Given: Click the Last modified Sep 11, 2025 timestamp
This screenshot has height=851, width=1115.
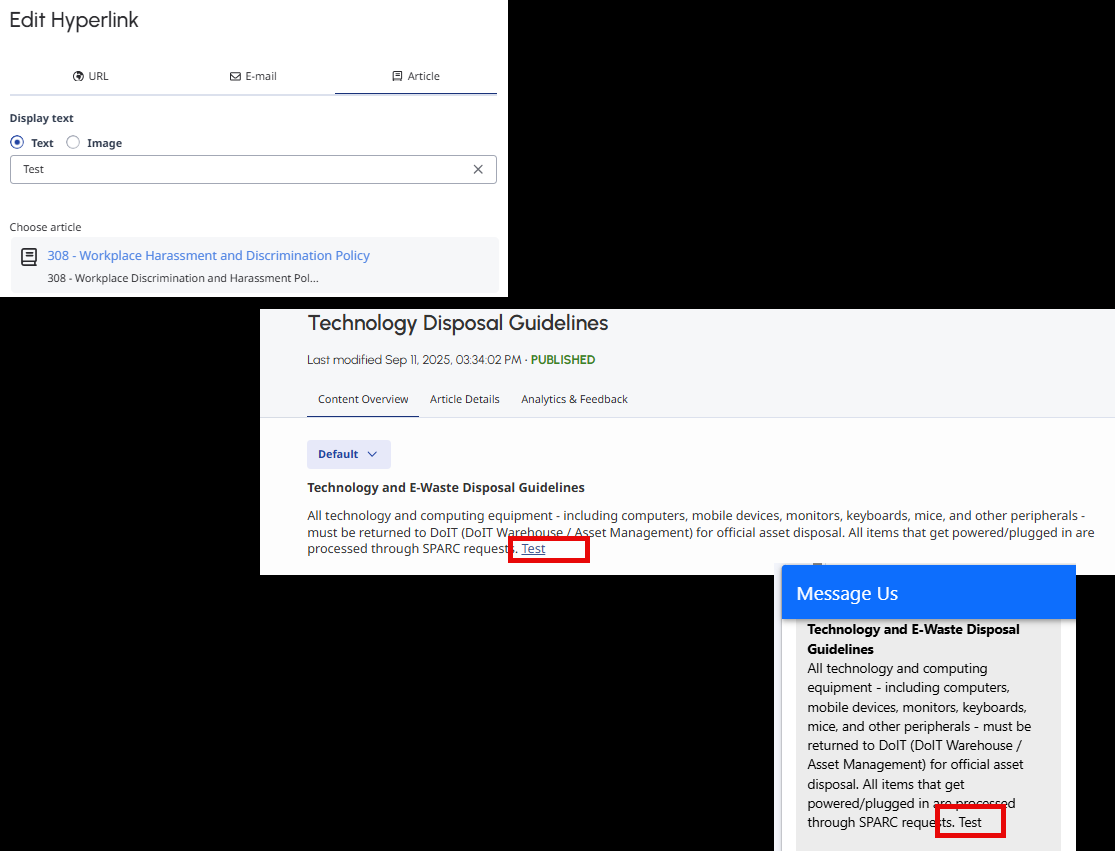Looking at the screenshot, I should [x=414, y=360].
